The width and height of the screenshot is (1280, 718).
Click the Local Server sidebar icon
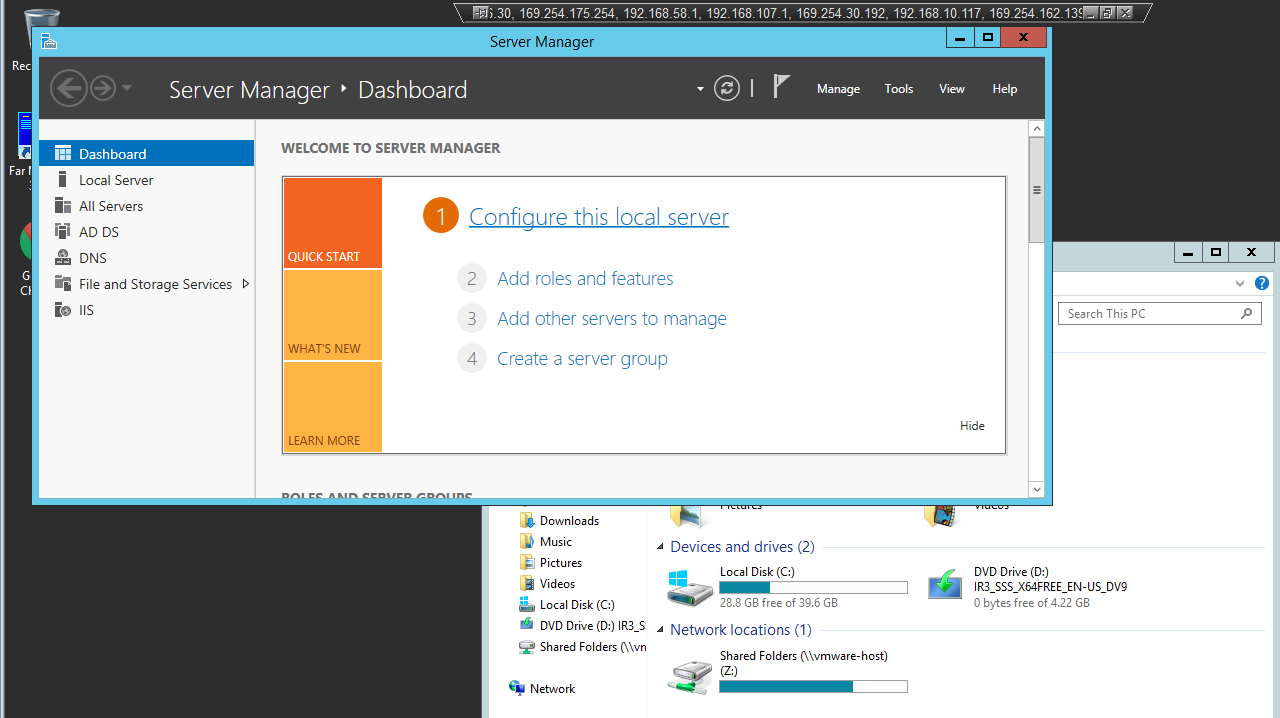(x=63, y=180)
